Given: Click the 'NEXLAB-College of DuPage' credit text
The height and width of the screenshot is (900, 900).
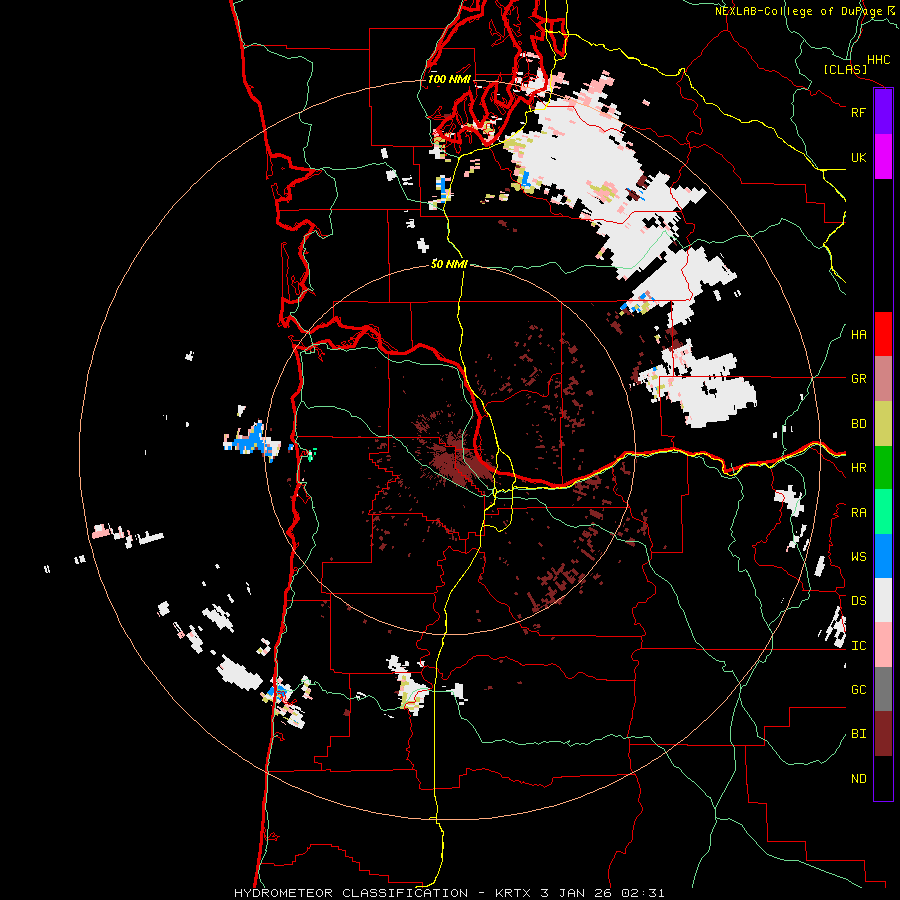Looking at the screenshot, I should [798, 11].
